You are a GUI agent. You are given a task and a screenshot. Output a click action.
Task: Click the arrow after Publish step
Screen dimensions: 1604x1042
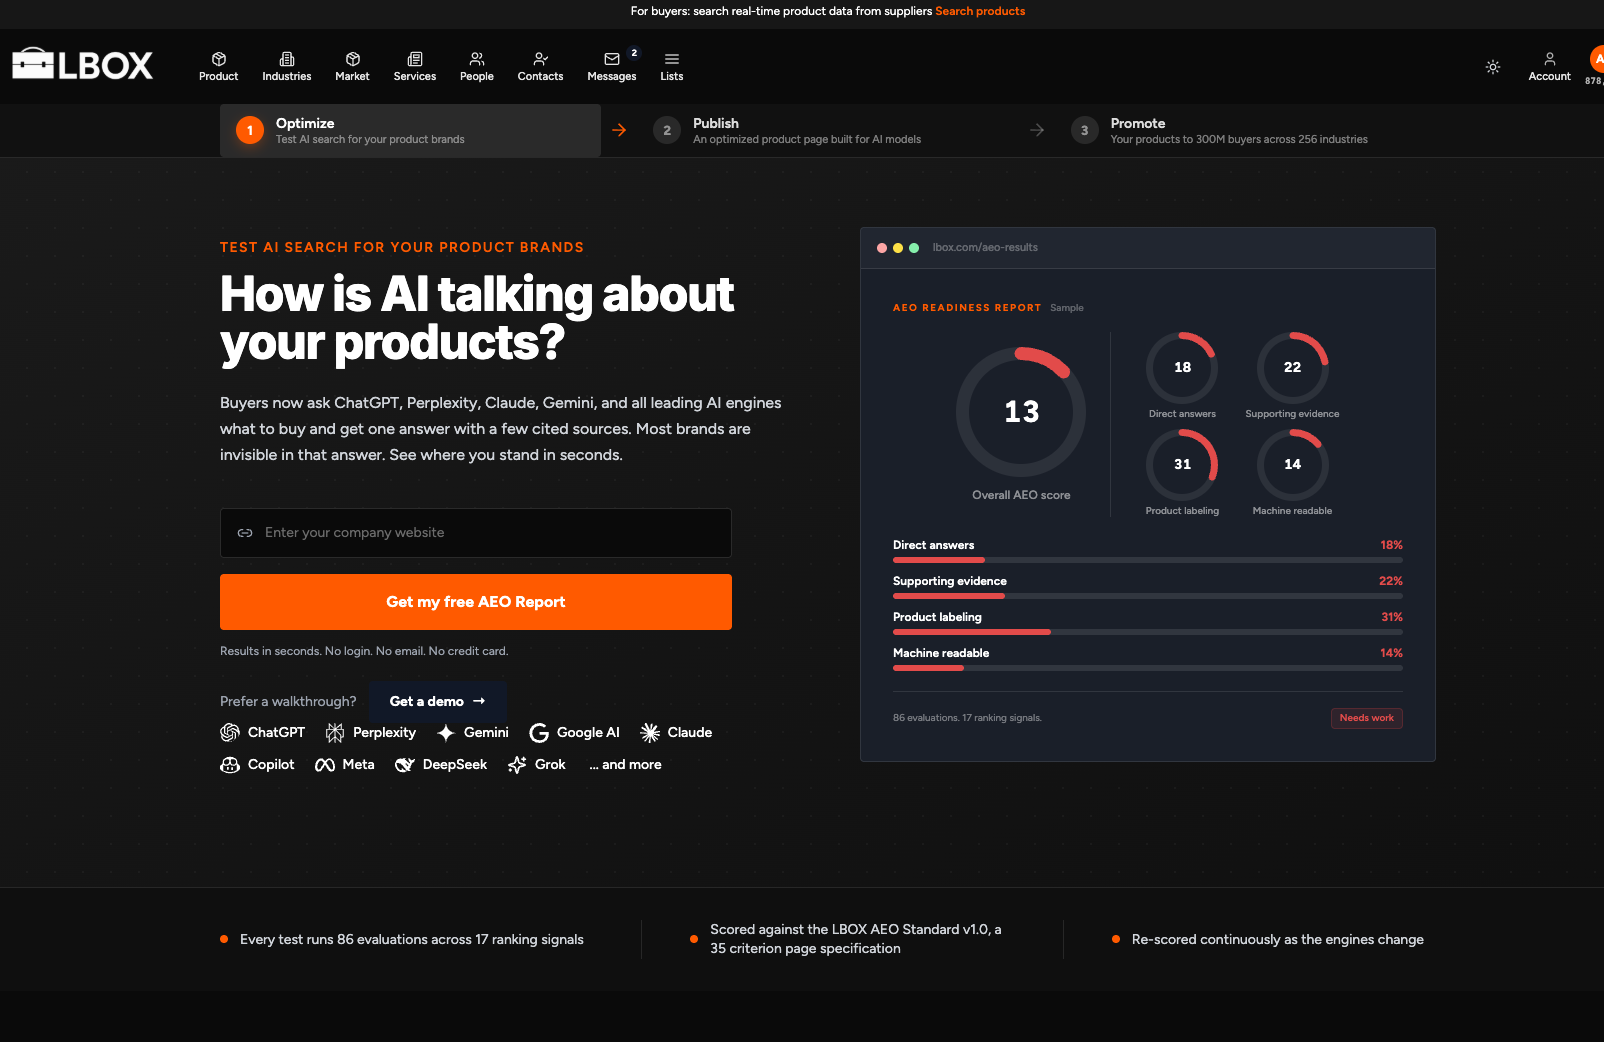tap(1037, 130)
